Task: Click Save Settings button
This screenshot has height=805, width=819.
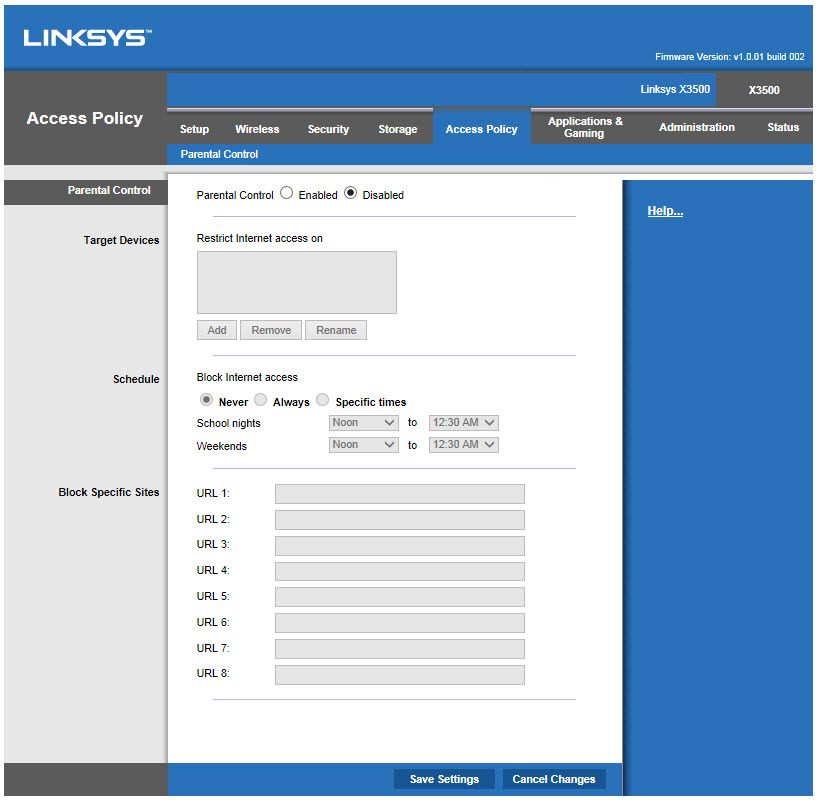Action: [444, 779]
